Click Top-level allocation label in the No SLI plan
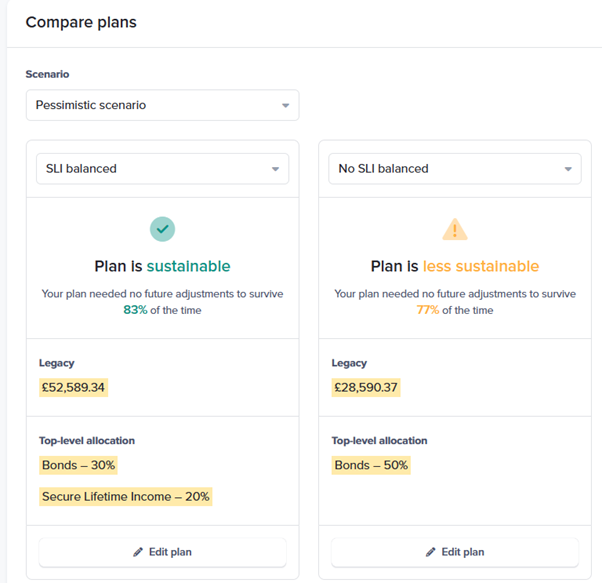602x583 pixels. [380, 441]
